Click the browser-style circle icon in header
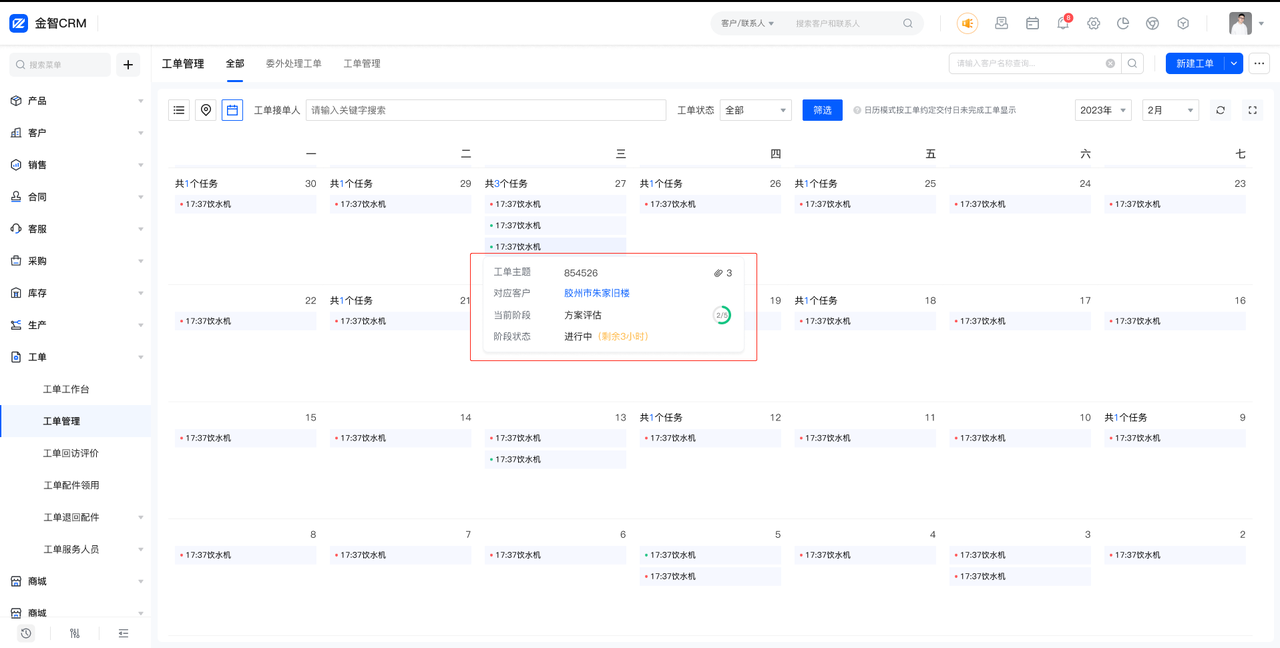The width and height of the screenshot is (1280, 648). (x=1153, y=23)
